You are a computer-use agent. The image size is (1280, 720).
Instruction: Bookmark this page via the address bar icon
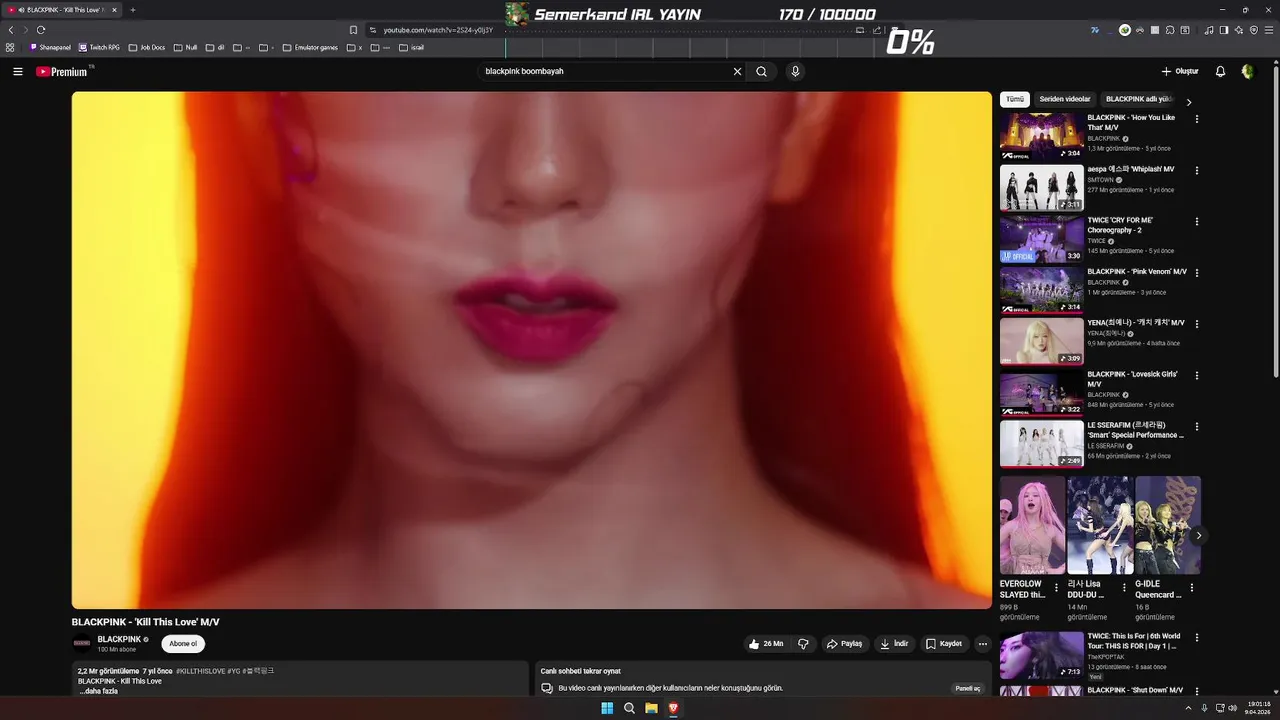tap(353, 30)
